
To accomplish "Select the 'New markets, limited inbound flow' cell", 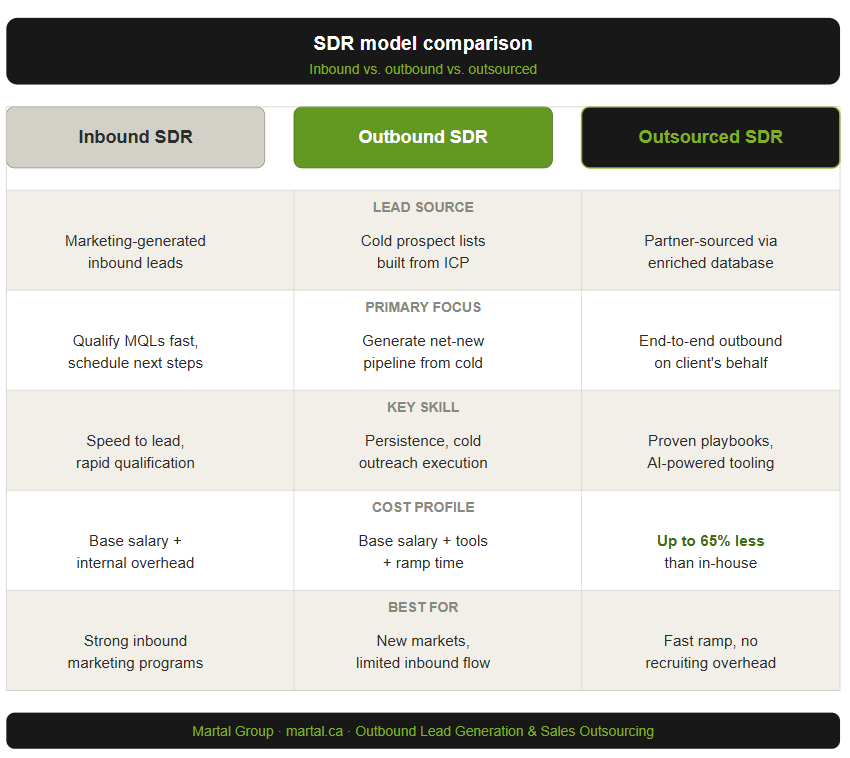I will click(422, 652).
